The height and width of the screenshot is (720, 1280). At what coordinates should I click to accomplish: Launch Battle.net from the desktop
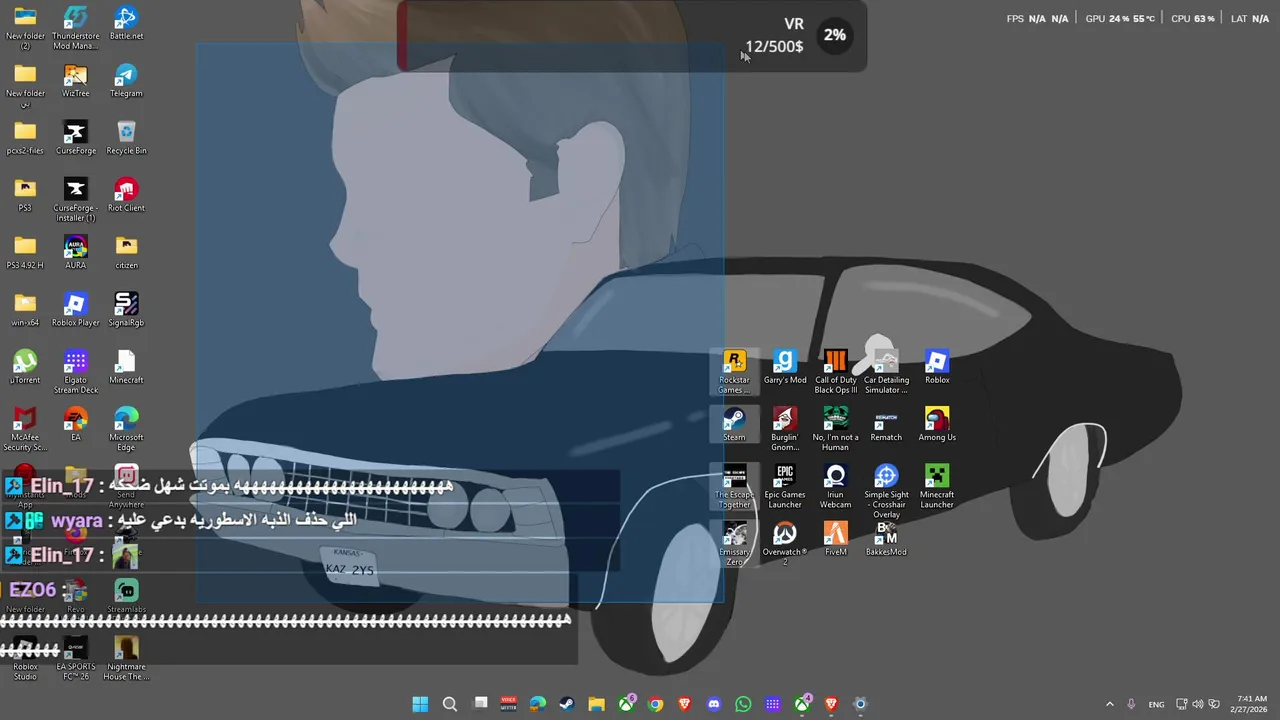[126, 23]
